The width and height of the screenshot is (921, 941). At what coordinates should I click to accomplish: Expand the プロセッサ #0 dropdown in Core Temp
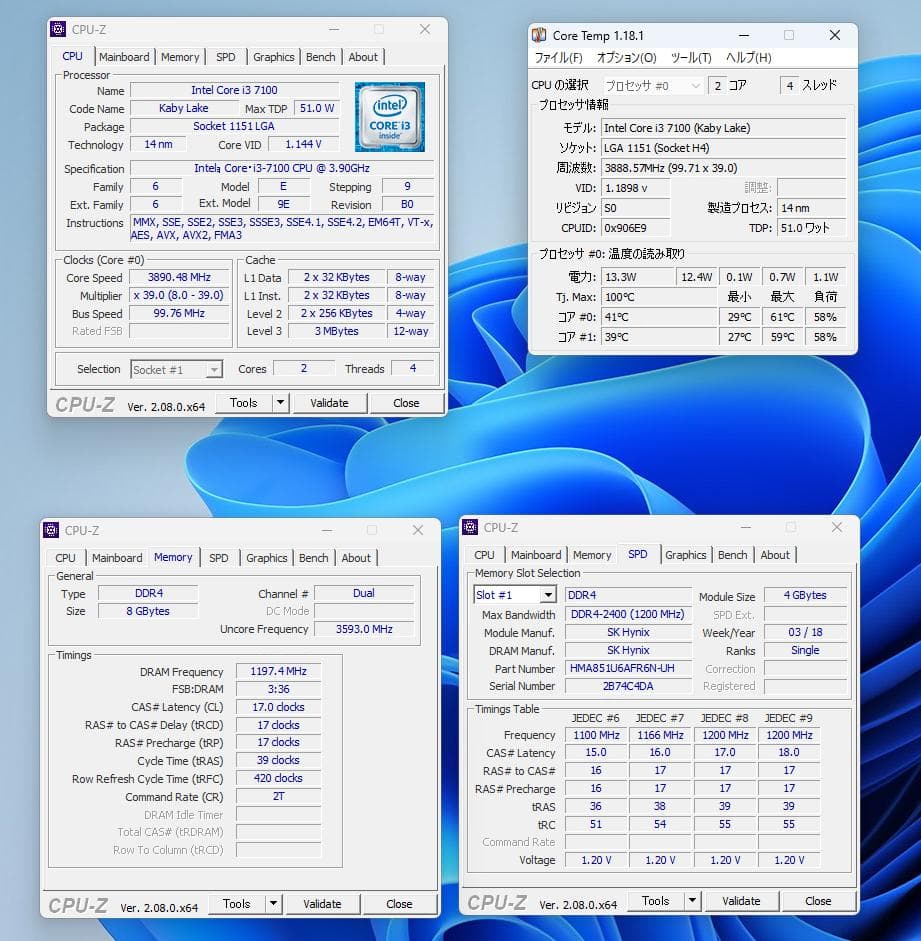point(695,85)
